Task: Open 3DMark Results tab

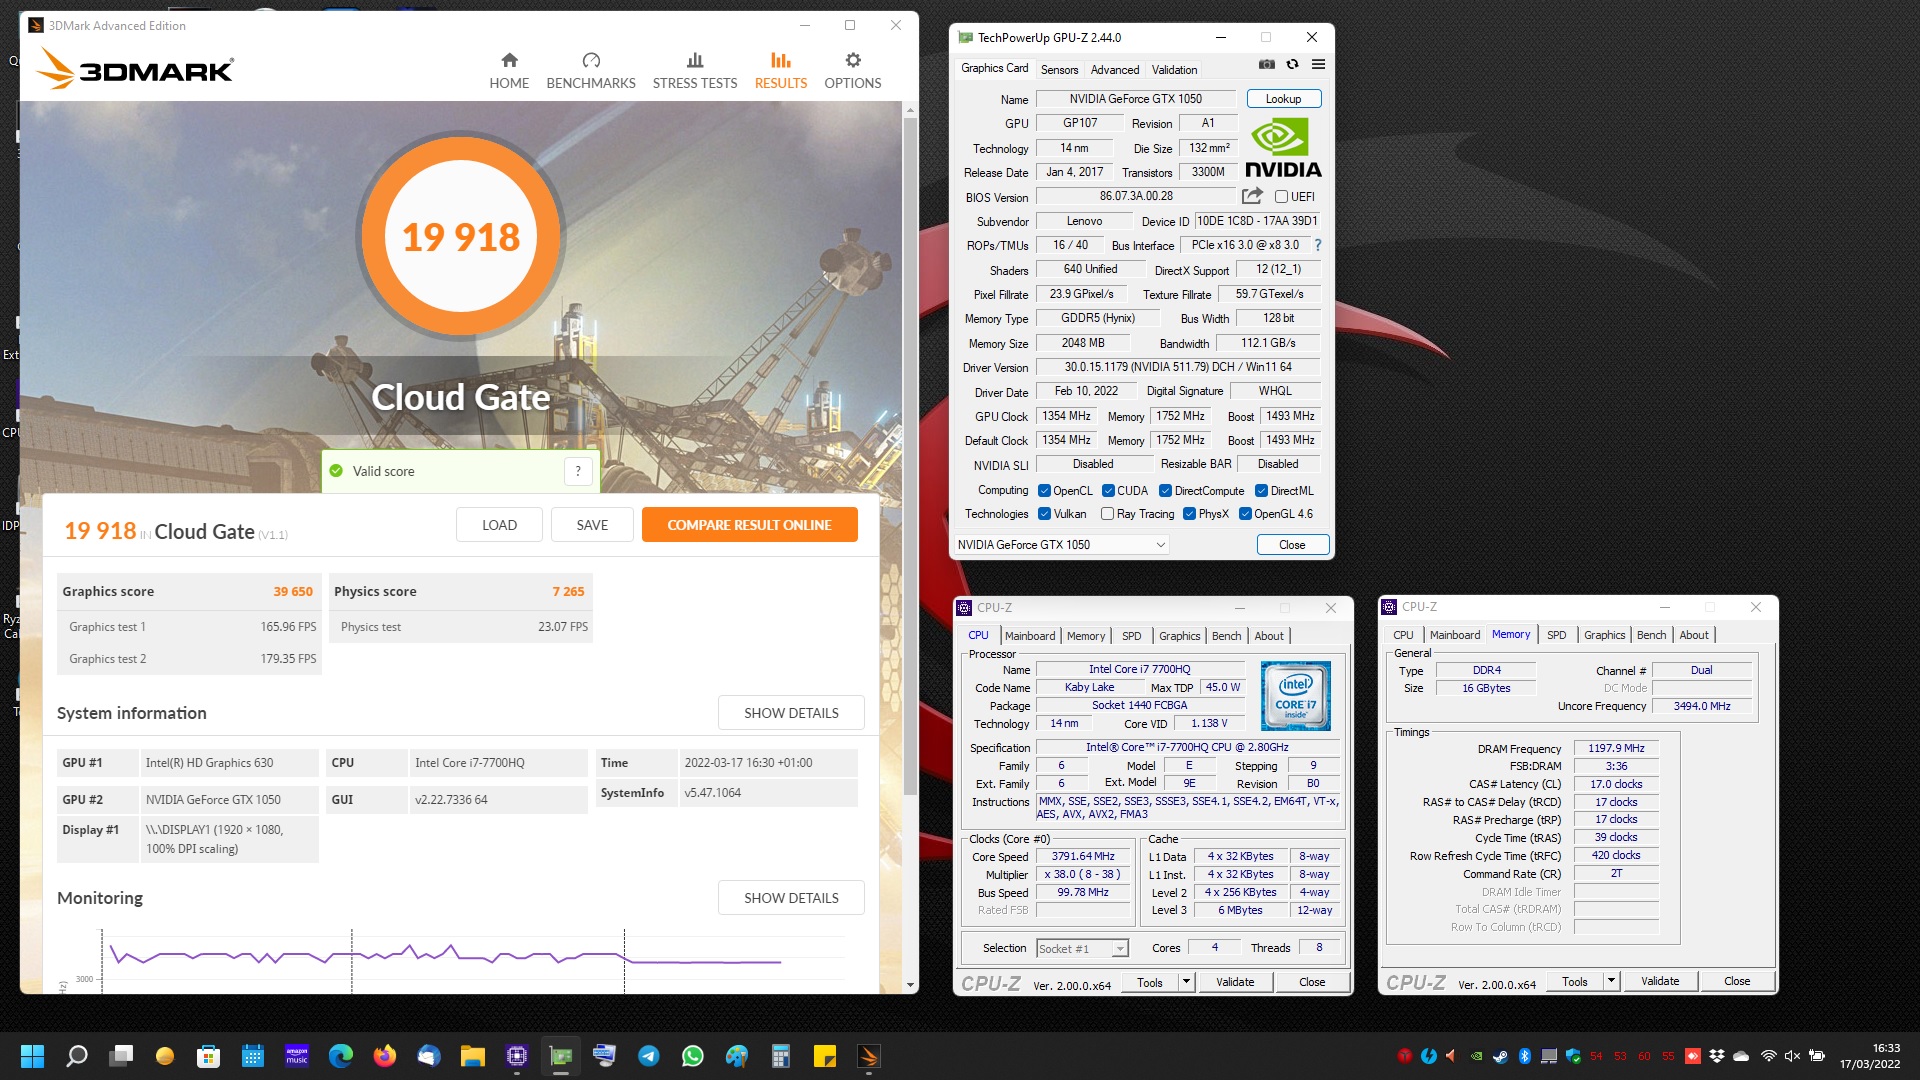Action: point(780,71)
